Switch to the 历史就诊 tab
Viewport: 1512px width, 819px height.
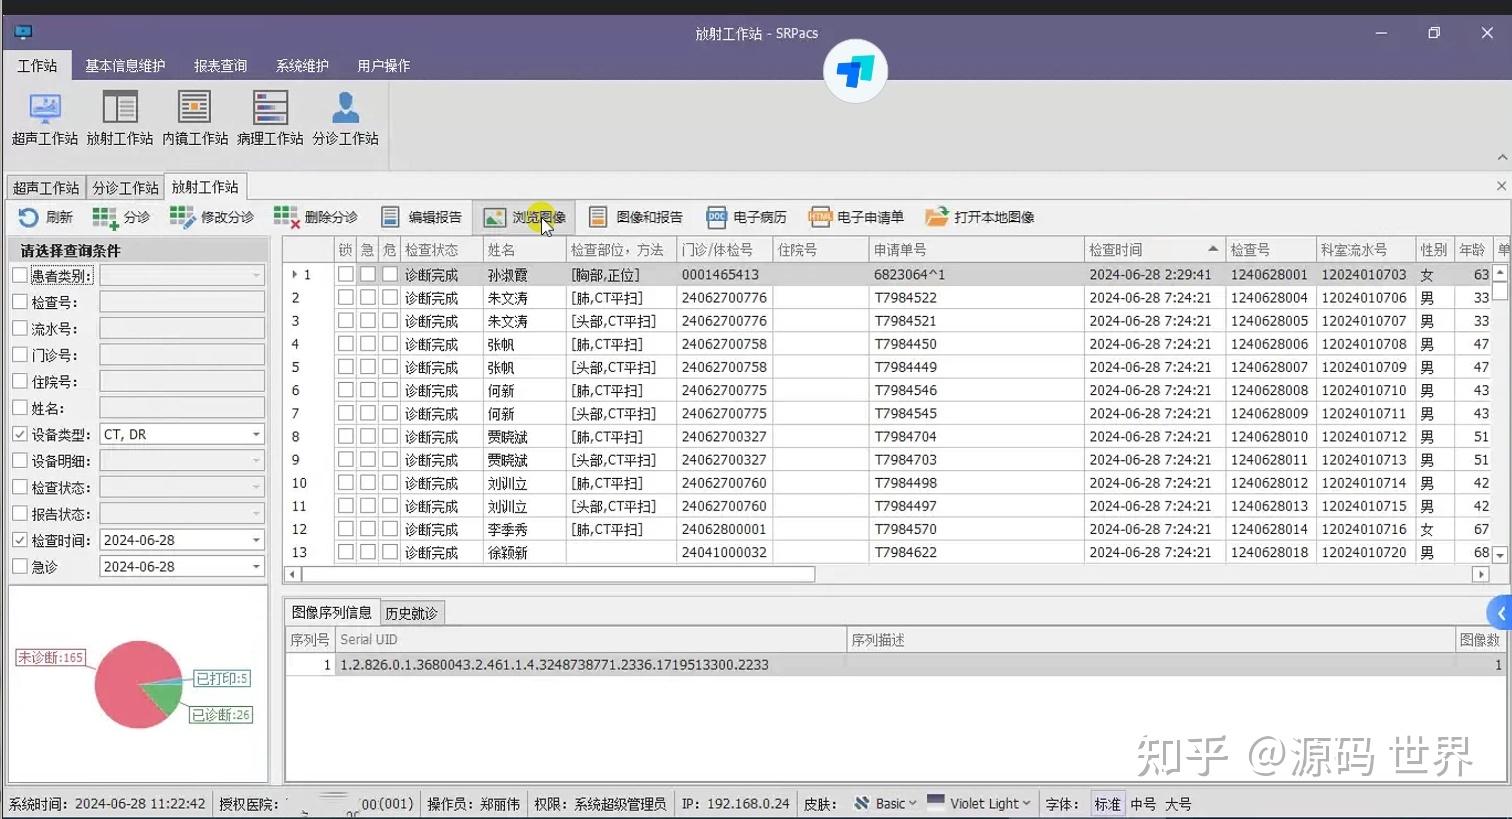(411, 612)
